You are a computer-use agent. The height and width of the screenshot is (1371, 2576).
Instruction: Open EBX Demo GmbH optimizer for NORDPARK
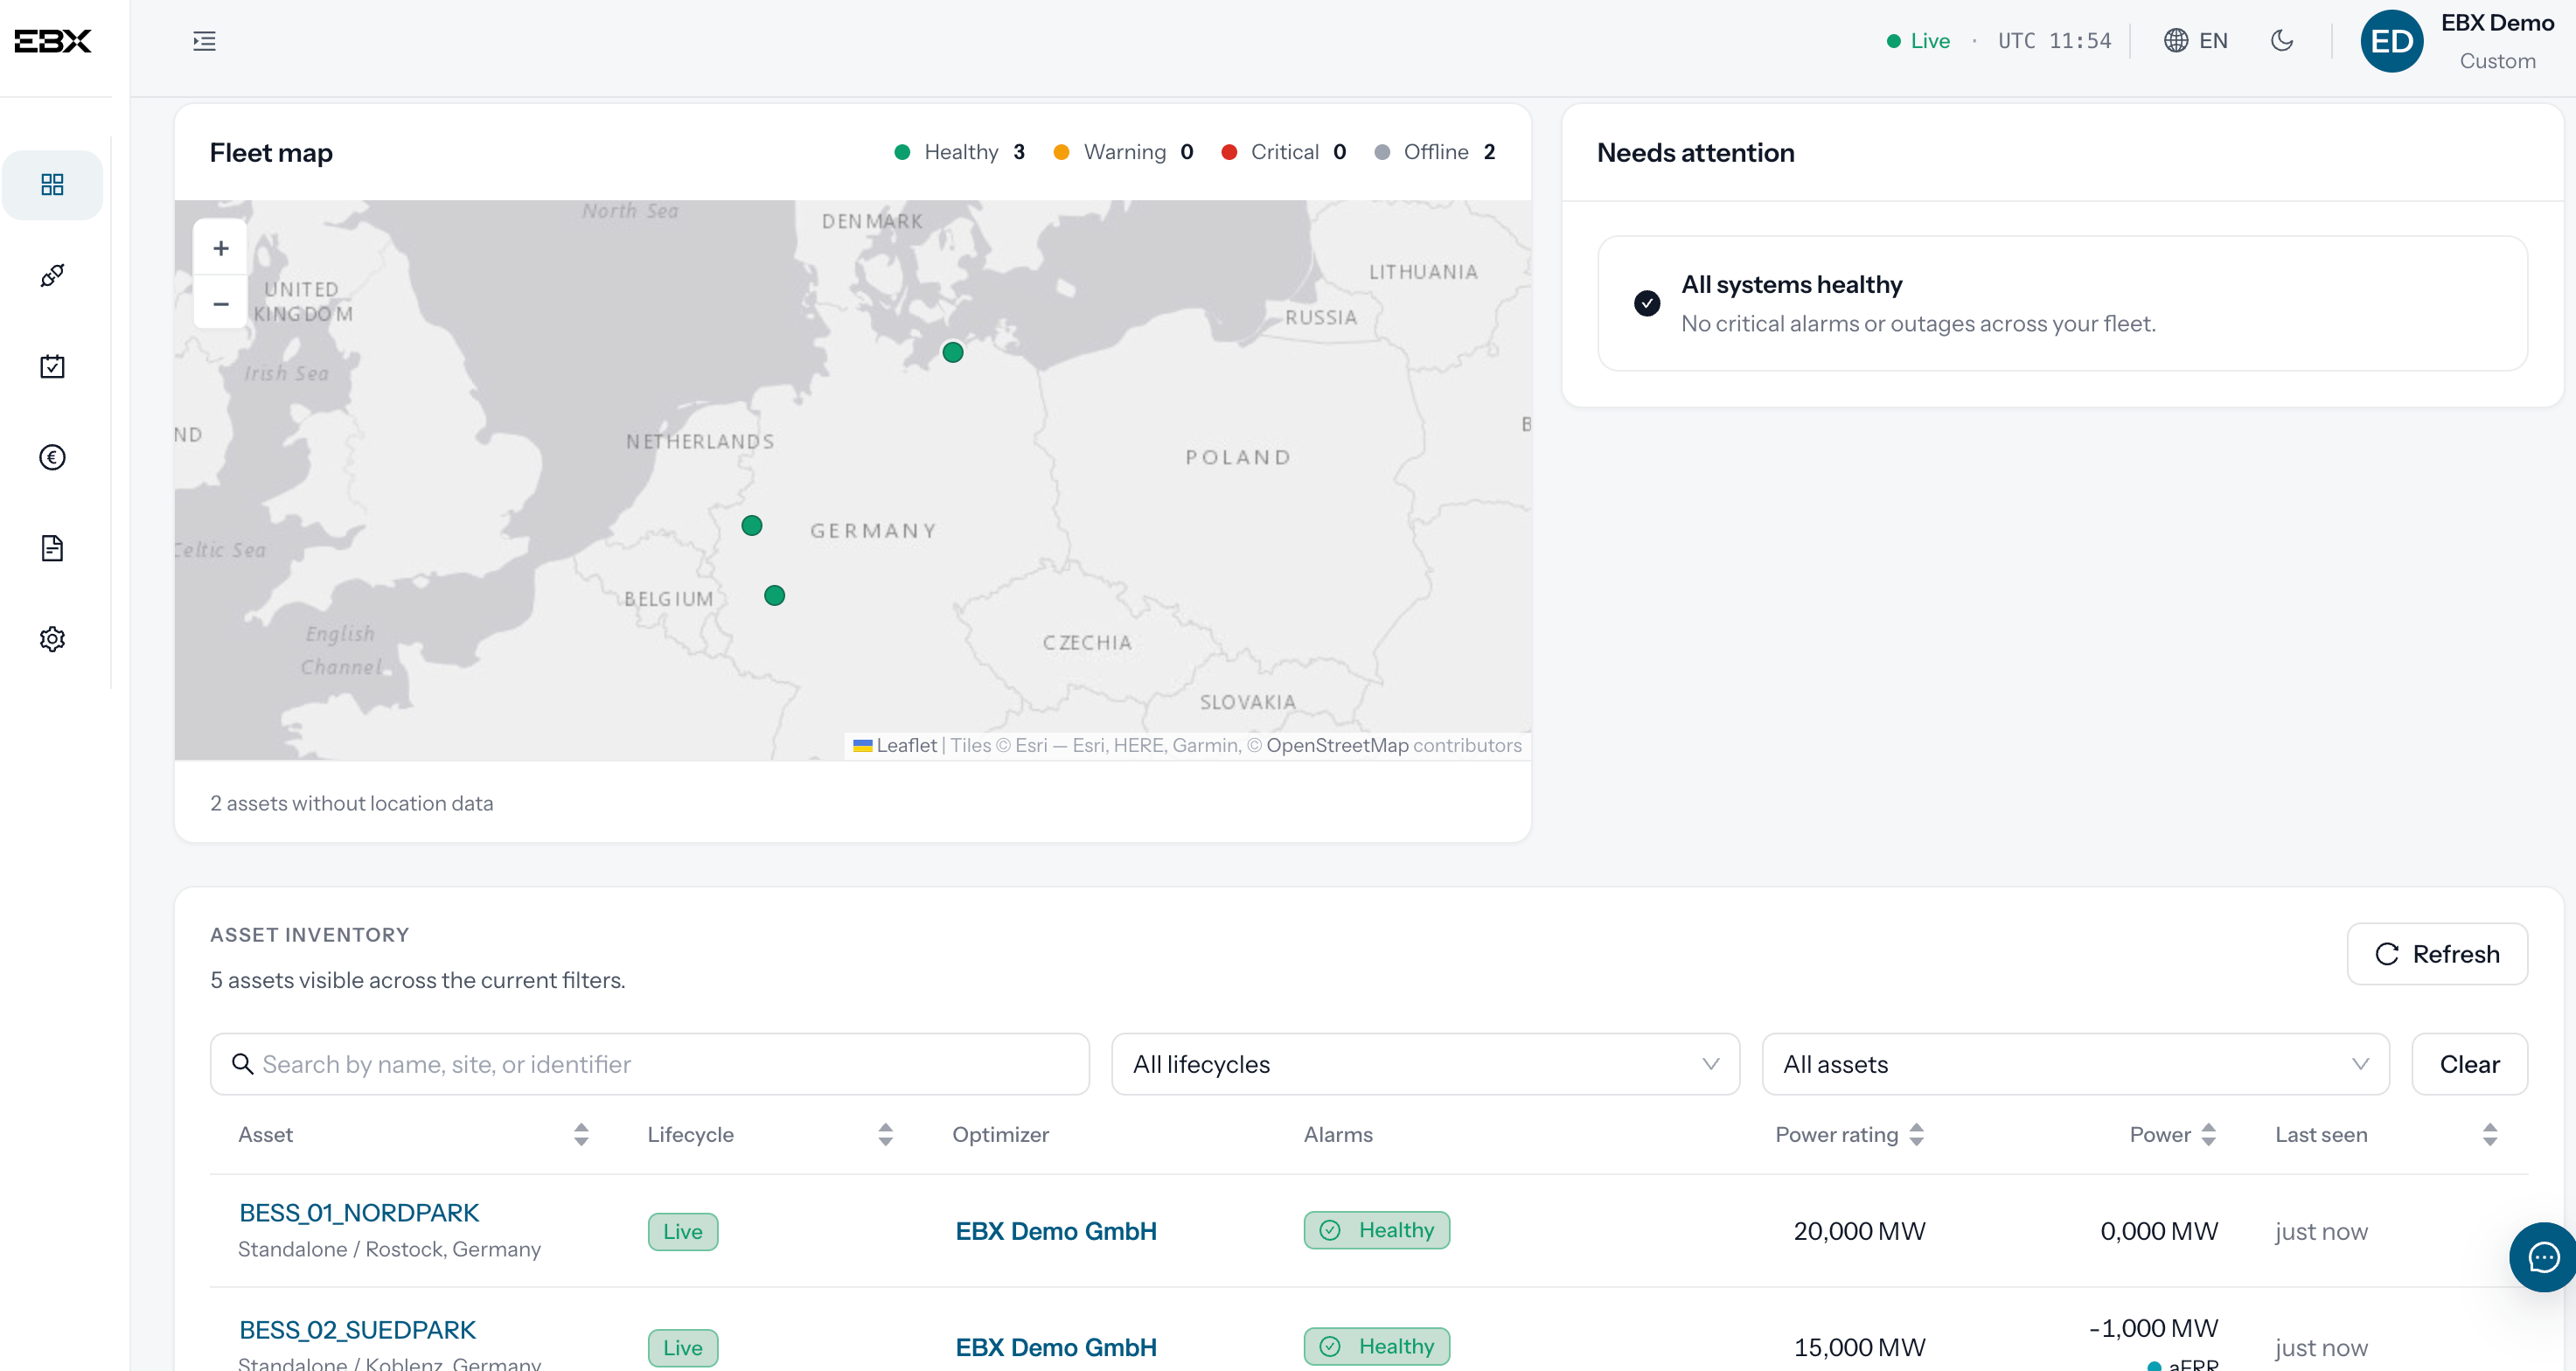point(1056,1231)
